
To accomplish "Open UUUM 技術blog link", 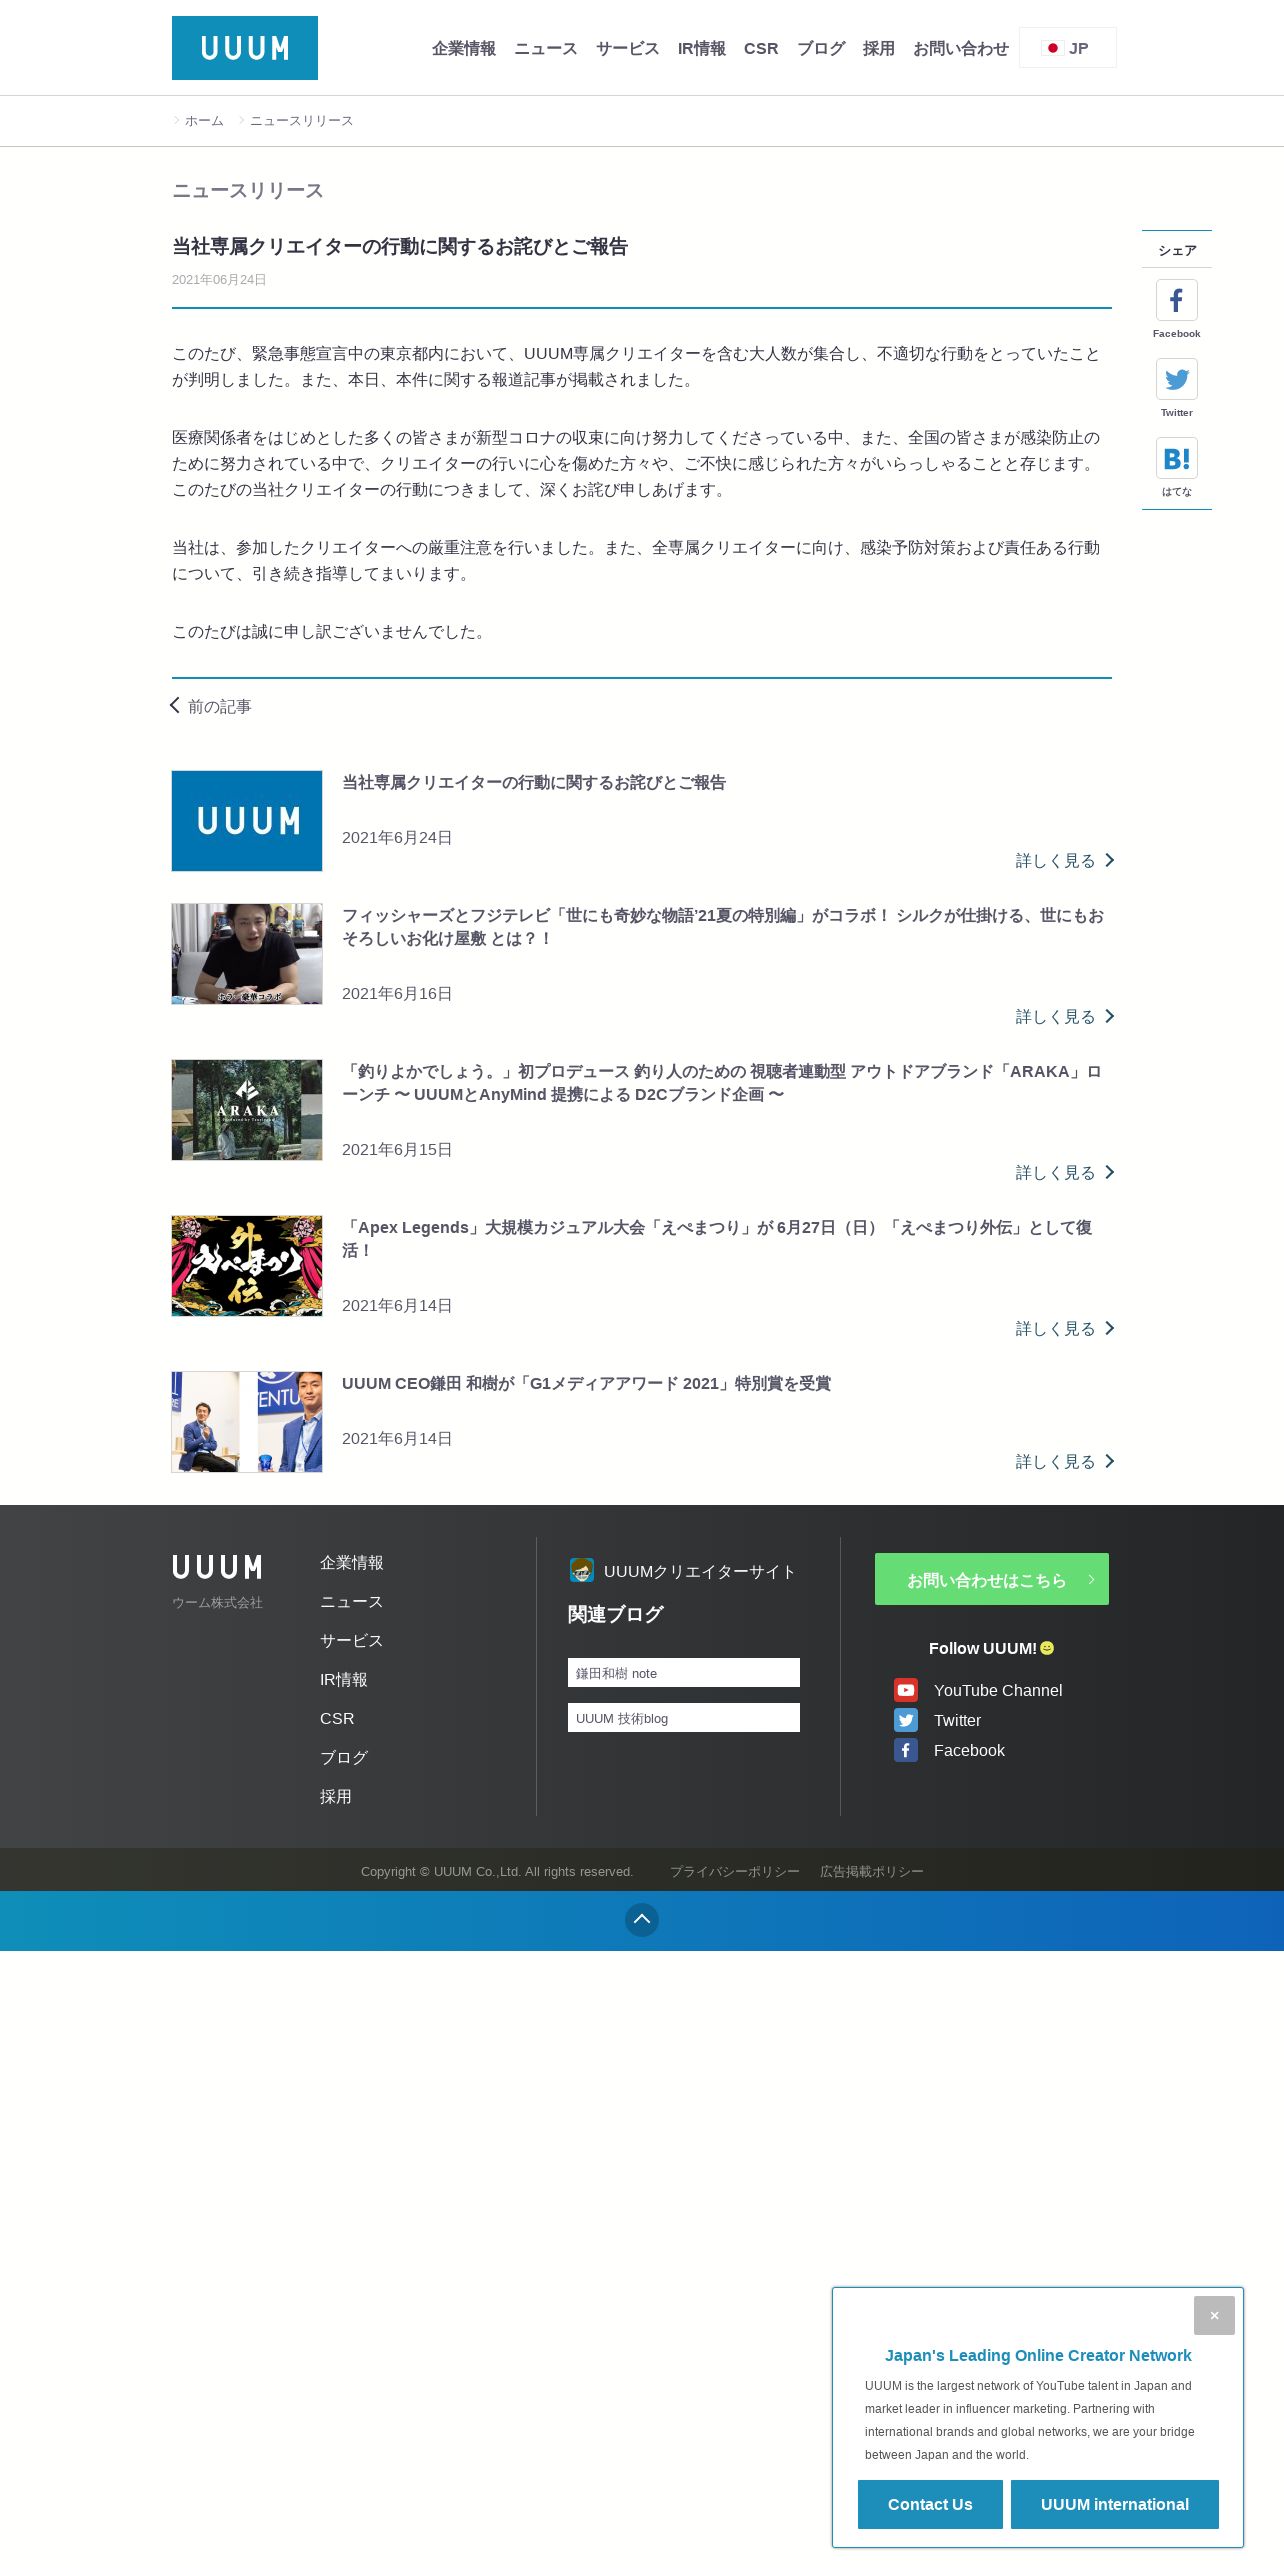I will (684, 1718).
